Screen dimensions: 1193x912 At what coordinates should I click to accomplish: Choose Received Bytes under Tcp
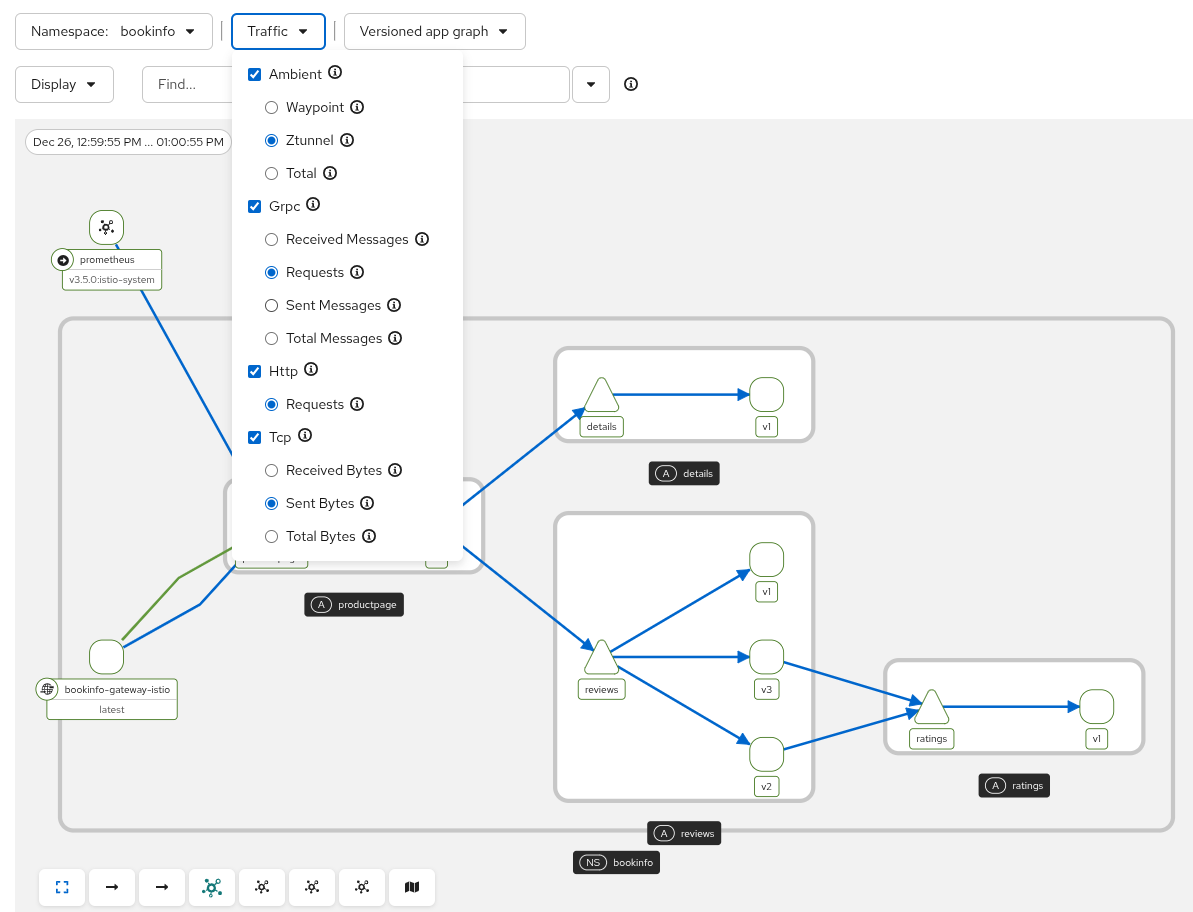271,470
